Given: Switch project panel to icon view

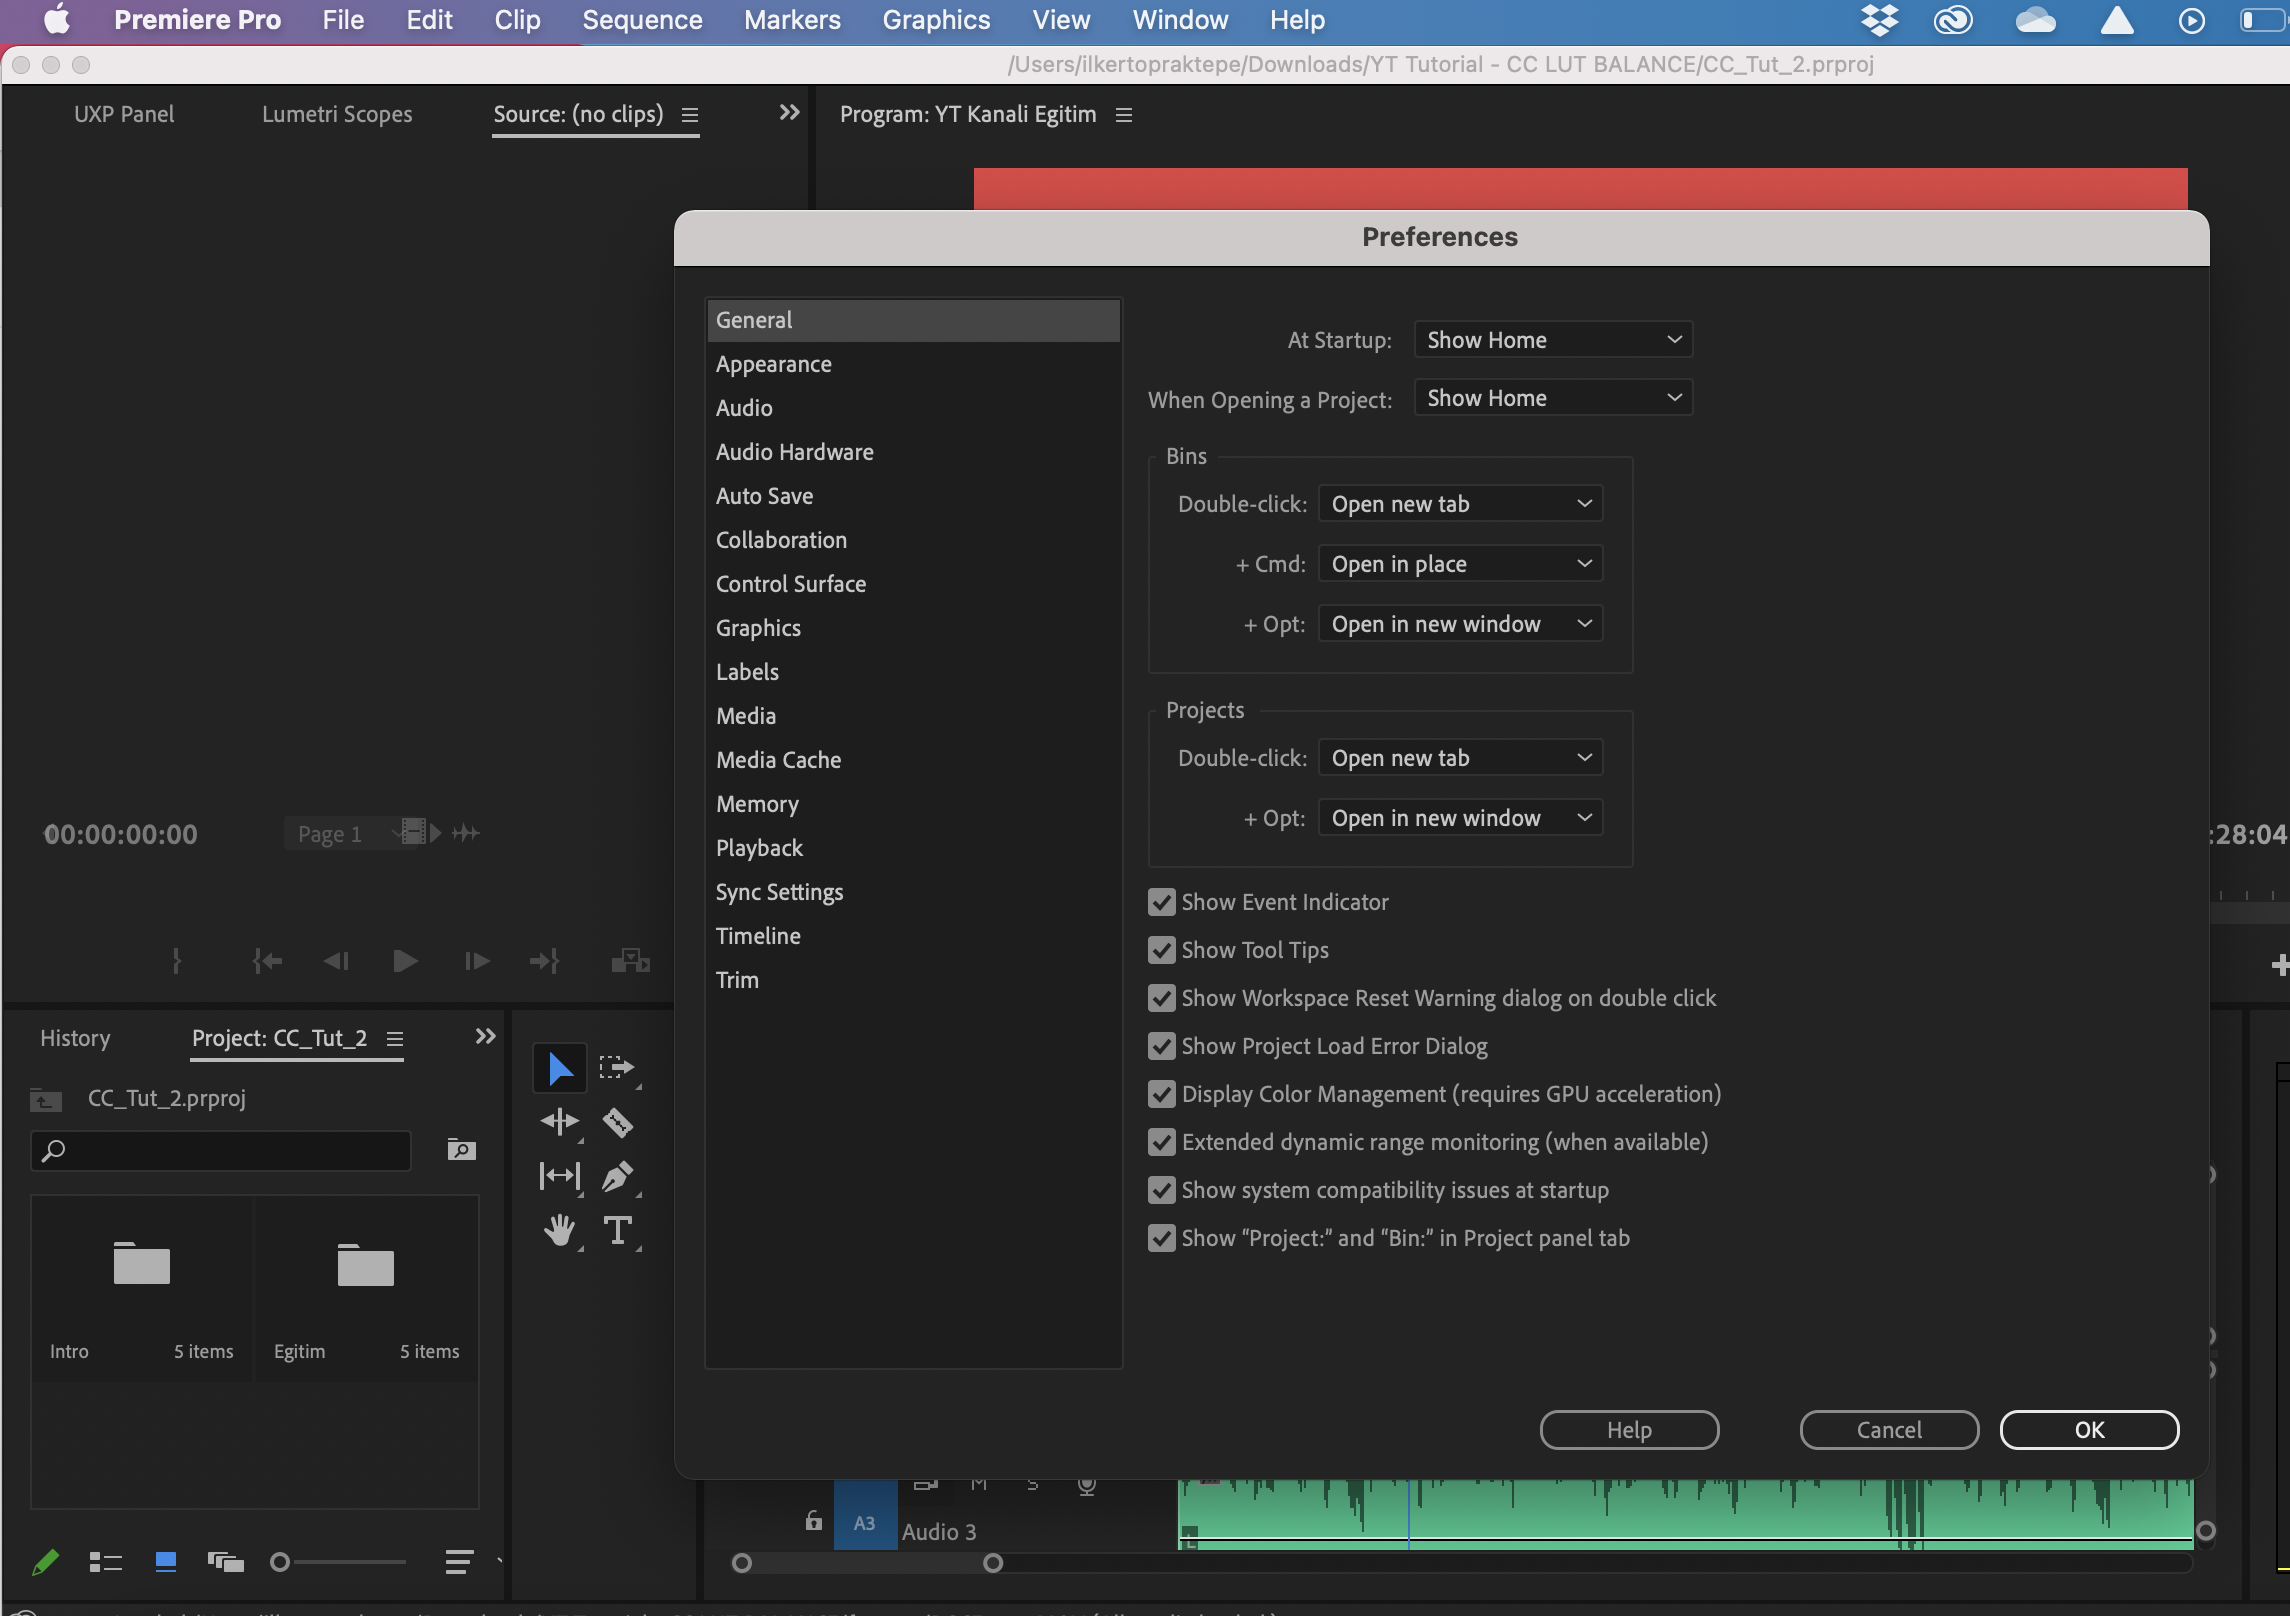Looking at the screenshot, I should click(x=166, y=1562).
